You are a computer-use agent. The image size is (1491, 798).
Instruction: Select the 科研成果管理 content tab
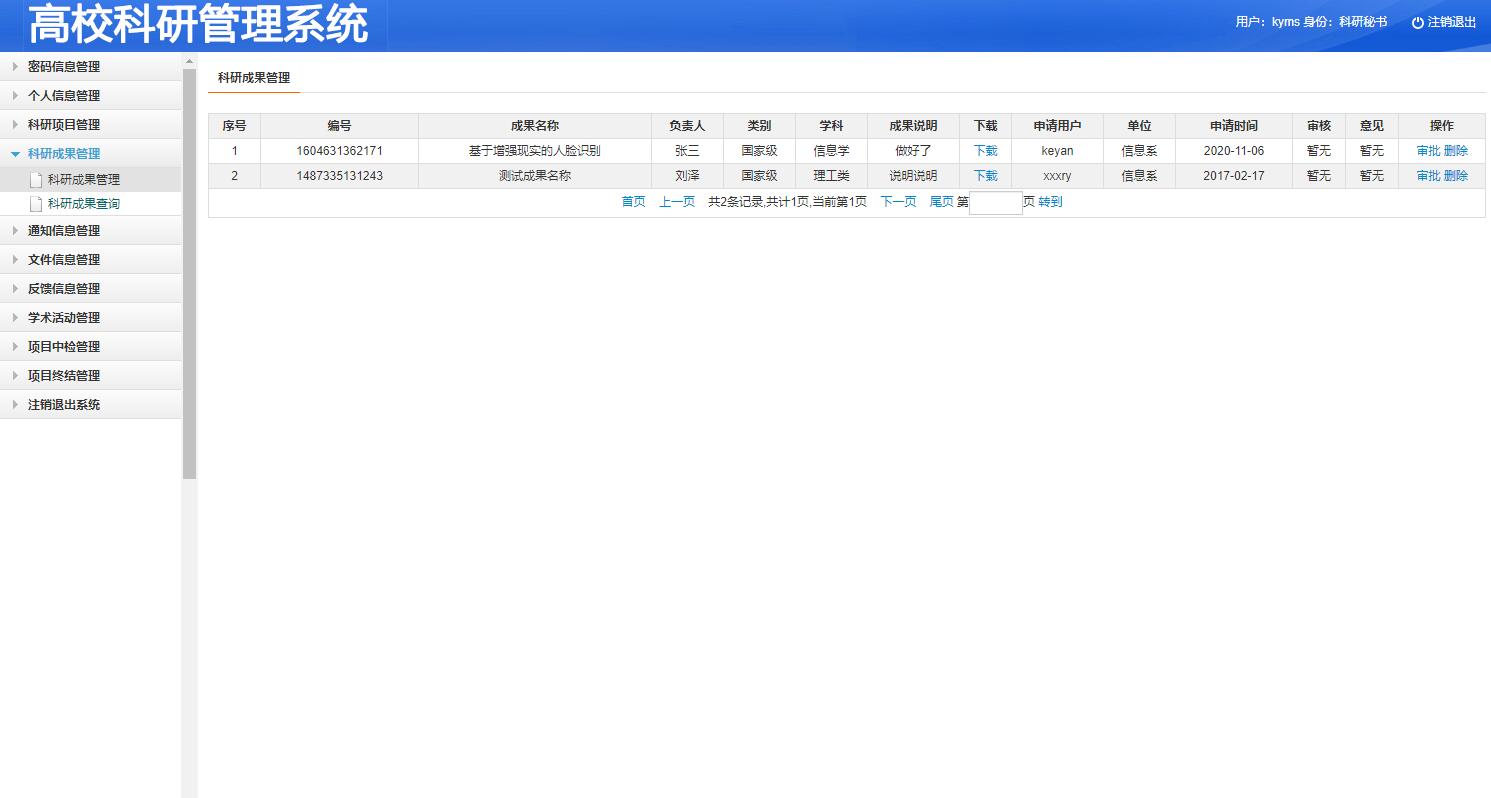254,78
